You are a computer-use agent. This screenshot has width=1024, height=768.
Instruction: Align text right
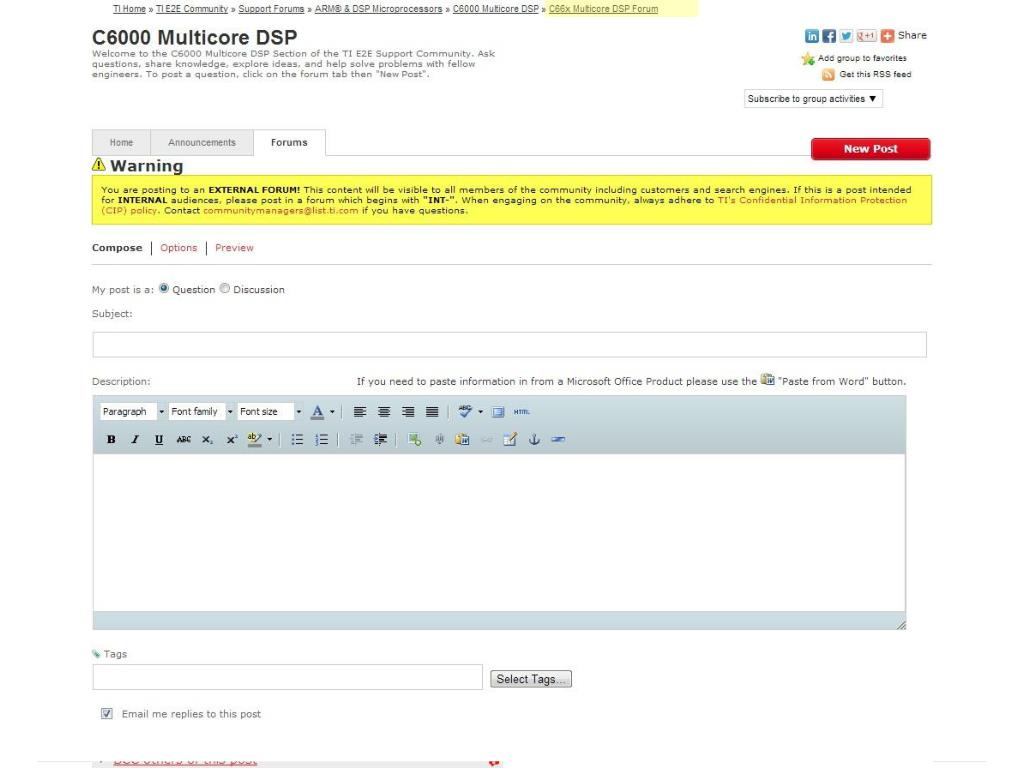(x=408, y=412)
